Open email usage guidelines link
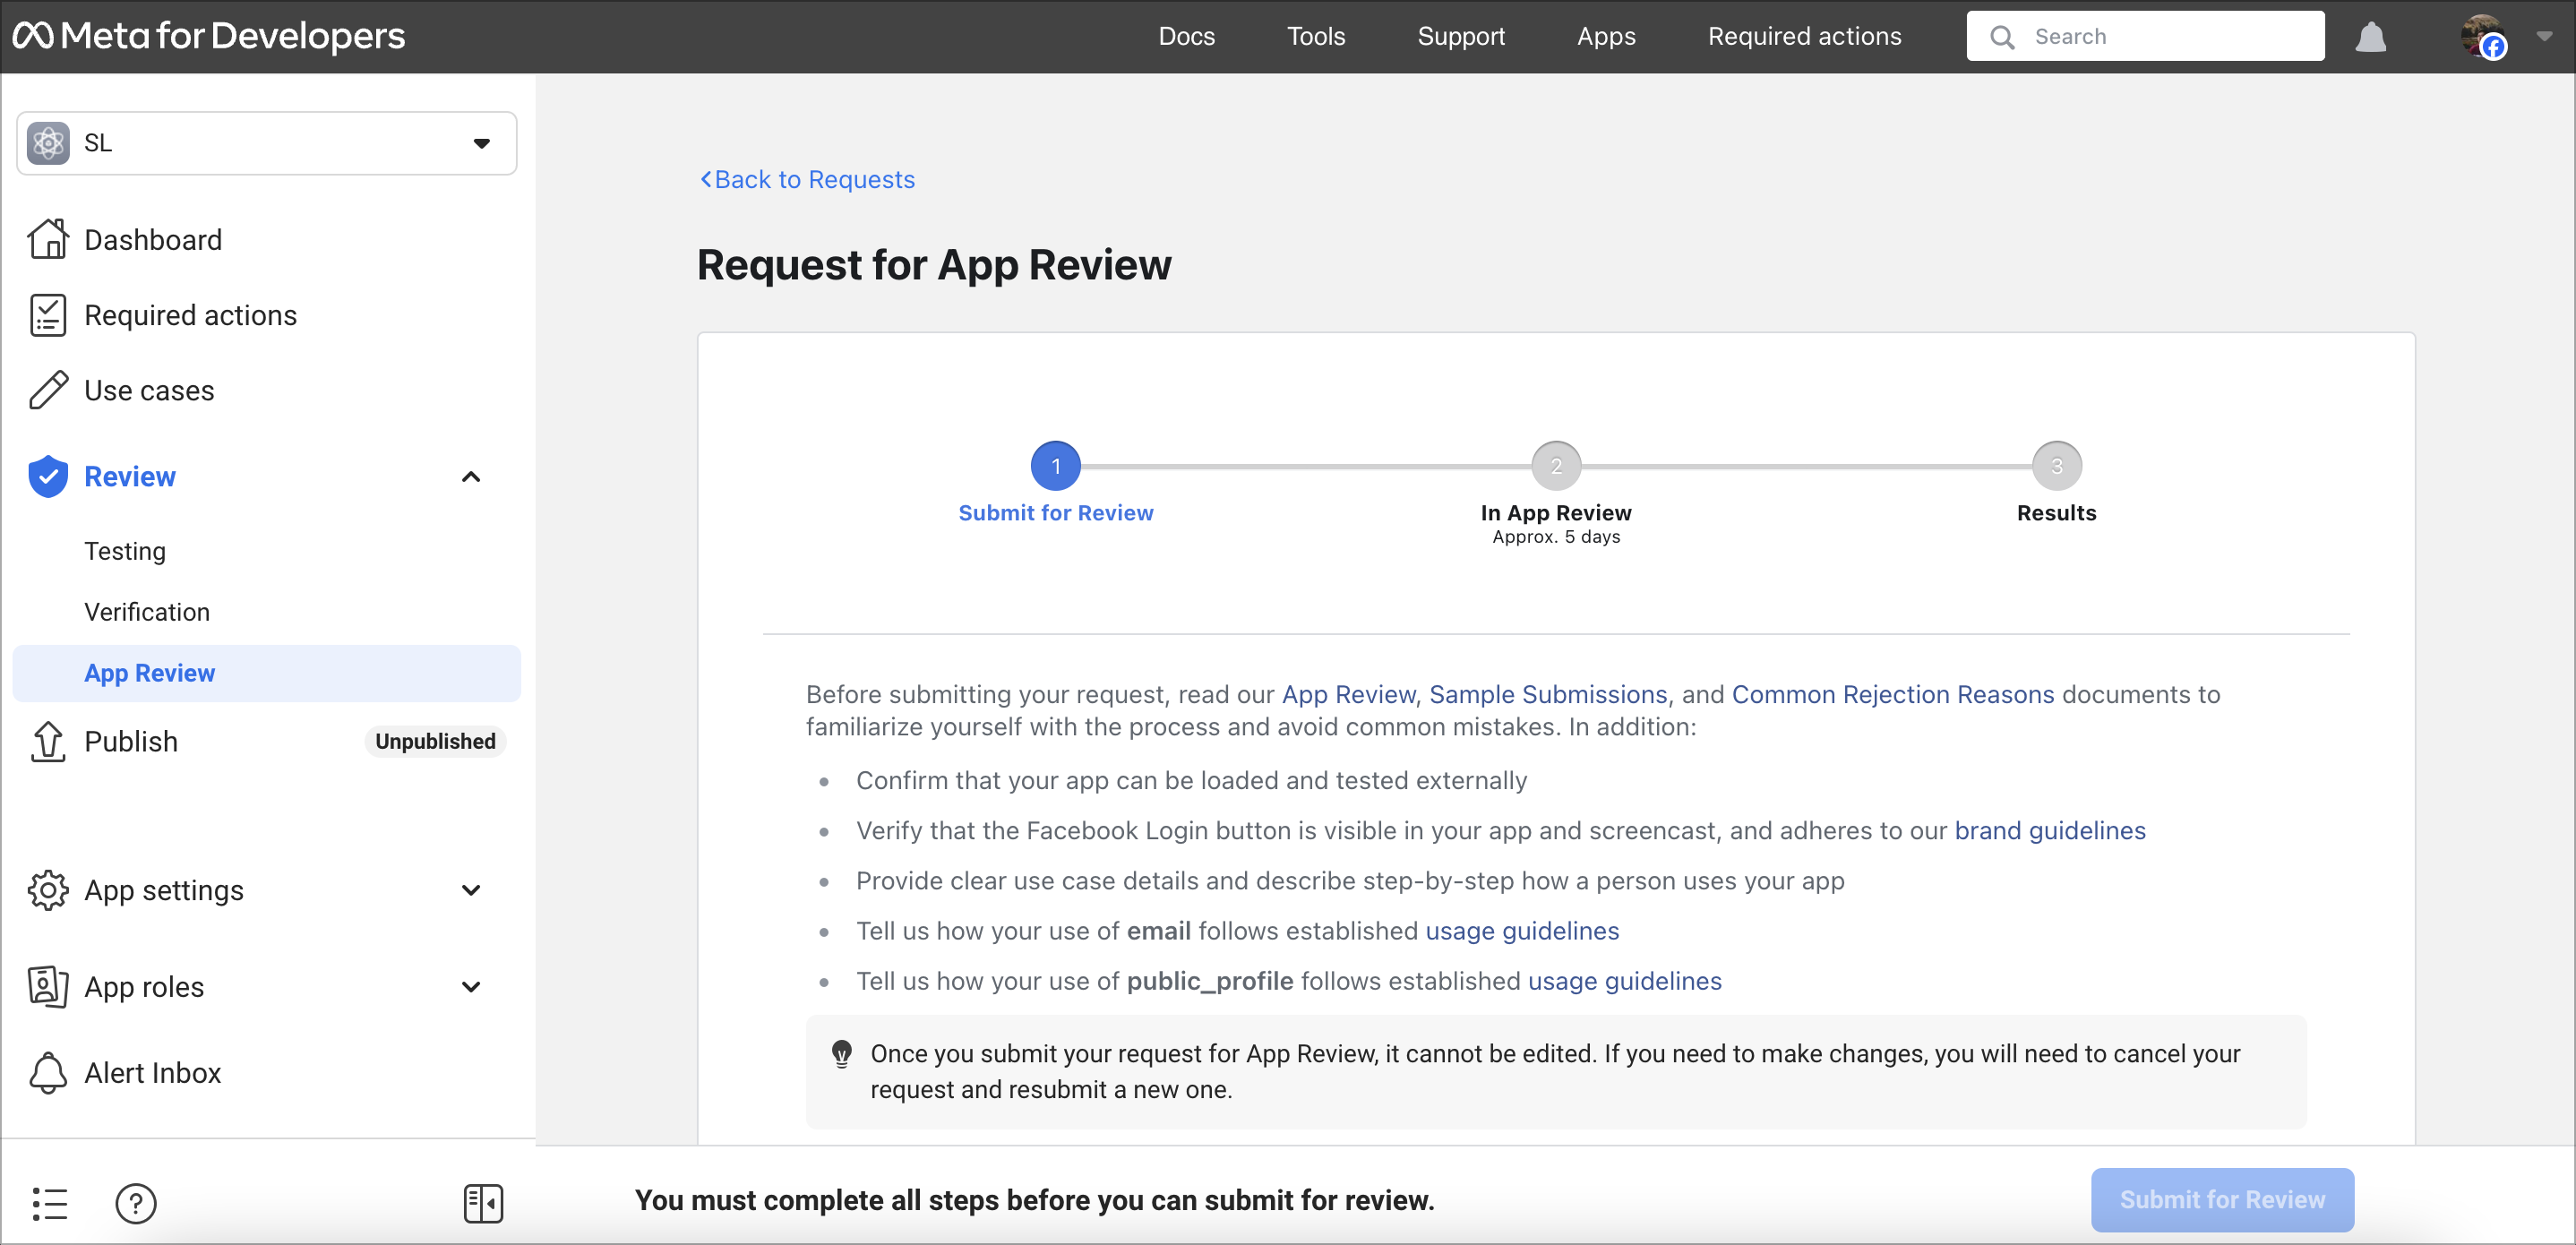 pyautogui.click(x=1521, y=931)
